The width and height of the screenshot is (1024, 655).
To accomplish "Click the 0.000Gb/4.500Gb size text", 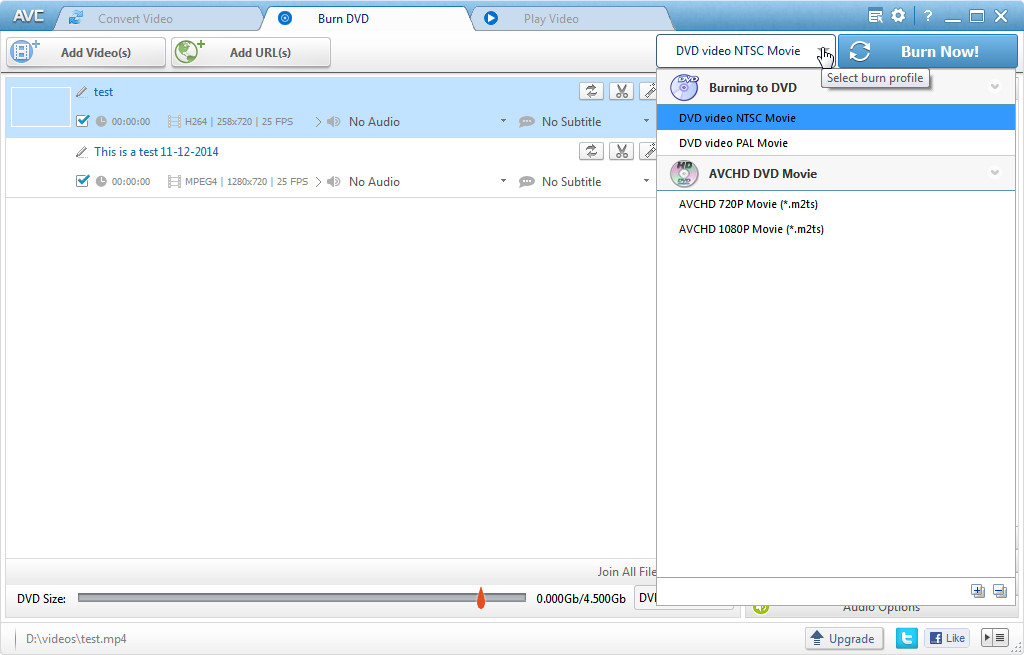I will (581, 598).
